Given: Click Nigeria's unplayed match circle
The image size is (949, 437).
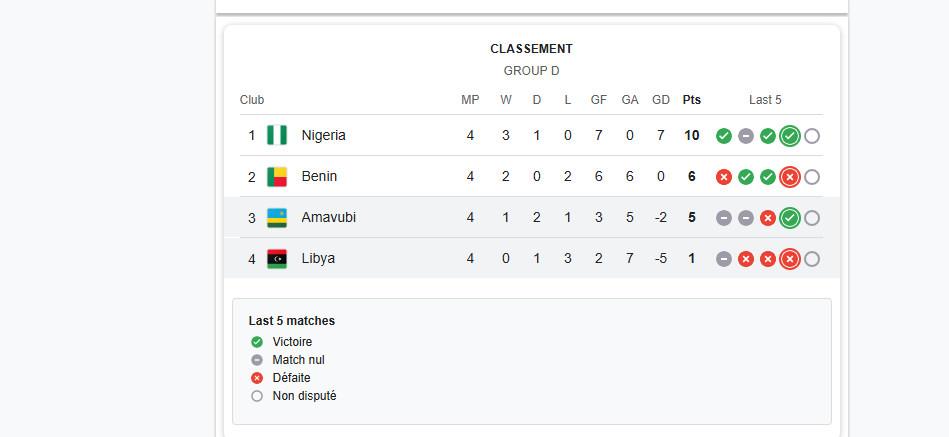Looking at the screenshot, I should coord(812,136).
